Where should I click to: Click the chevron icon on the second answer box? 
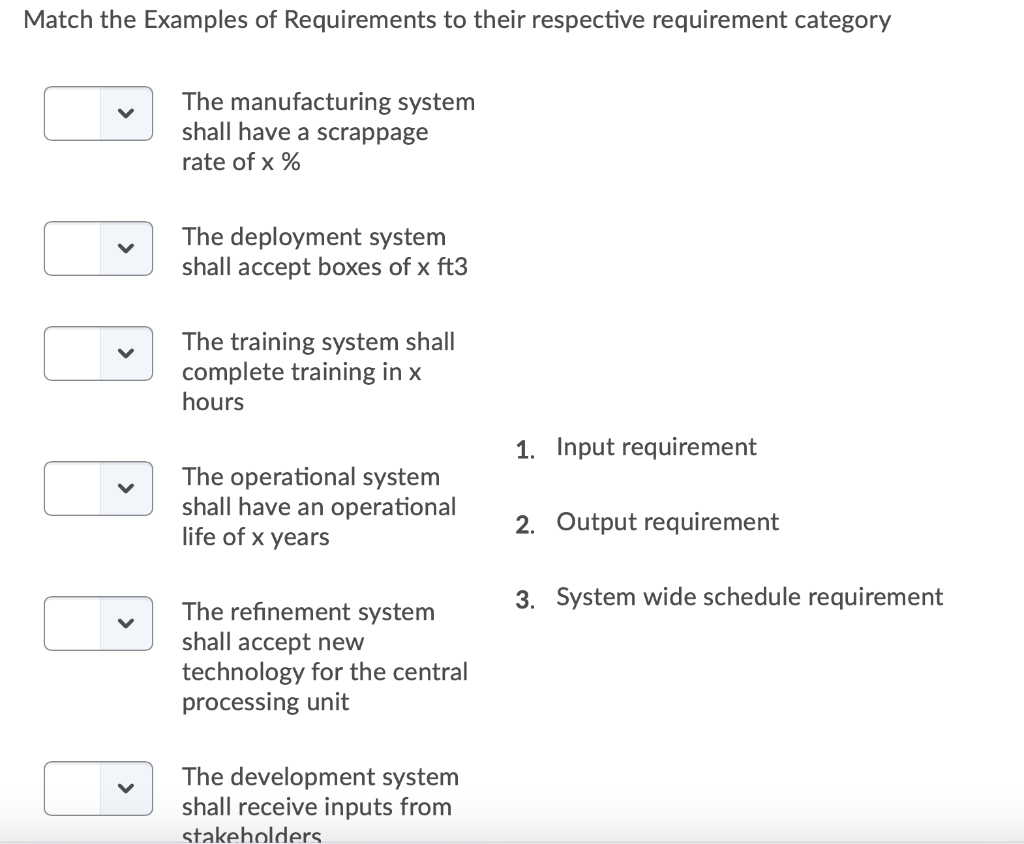125,248
